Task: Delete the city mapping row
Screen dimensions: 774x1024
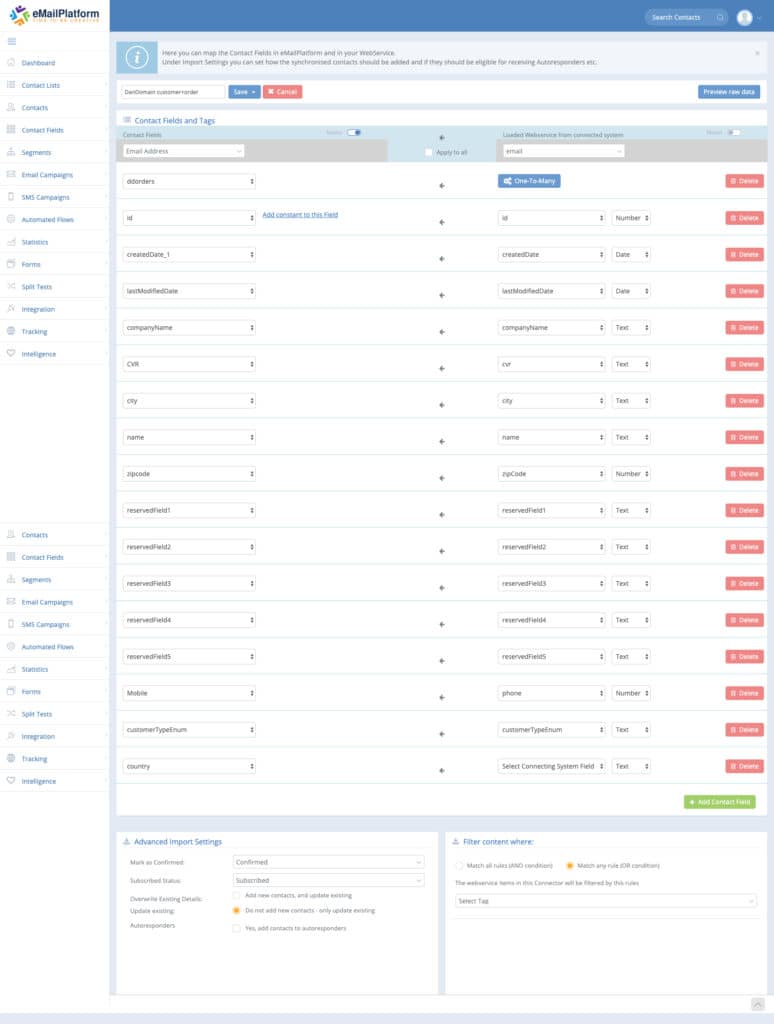Action: 745,400
